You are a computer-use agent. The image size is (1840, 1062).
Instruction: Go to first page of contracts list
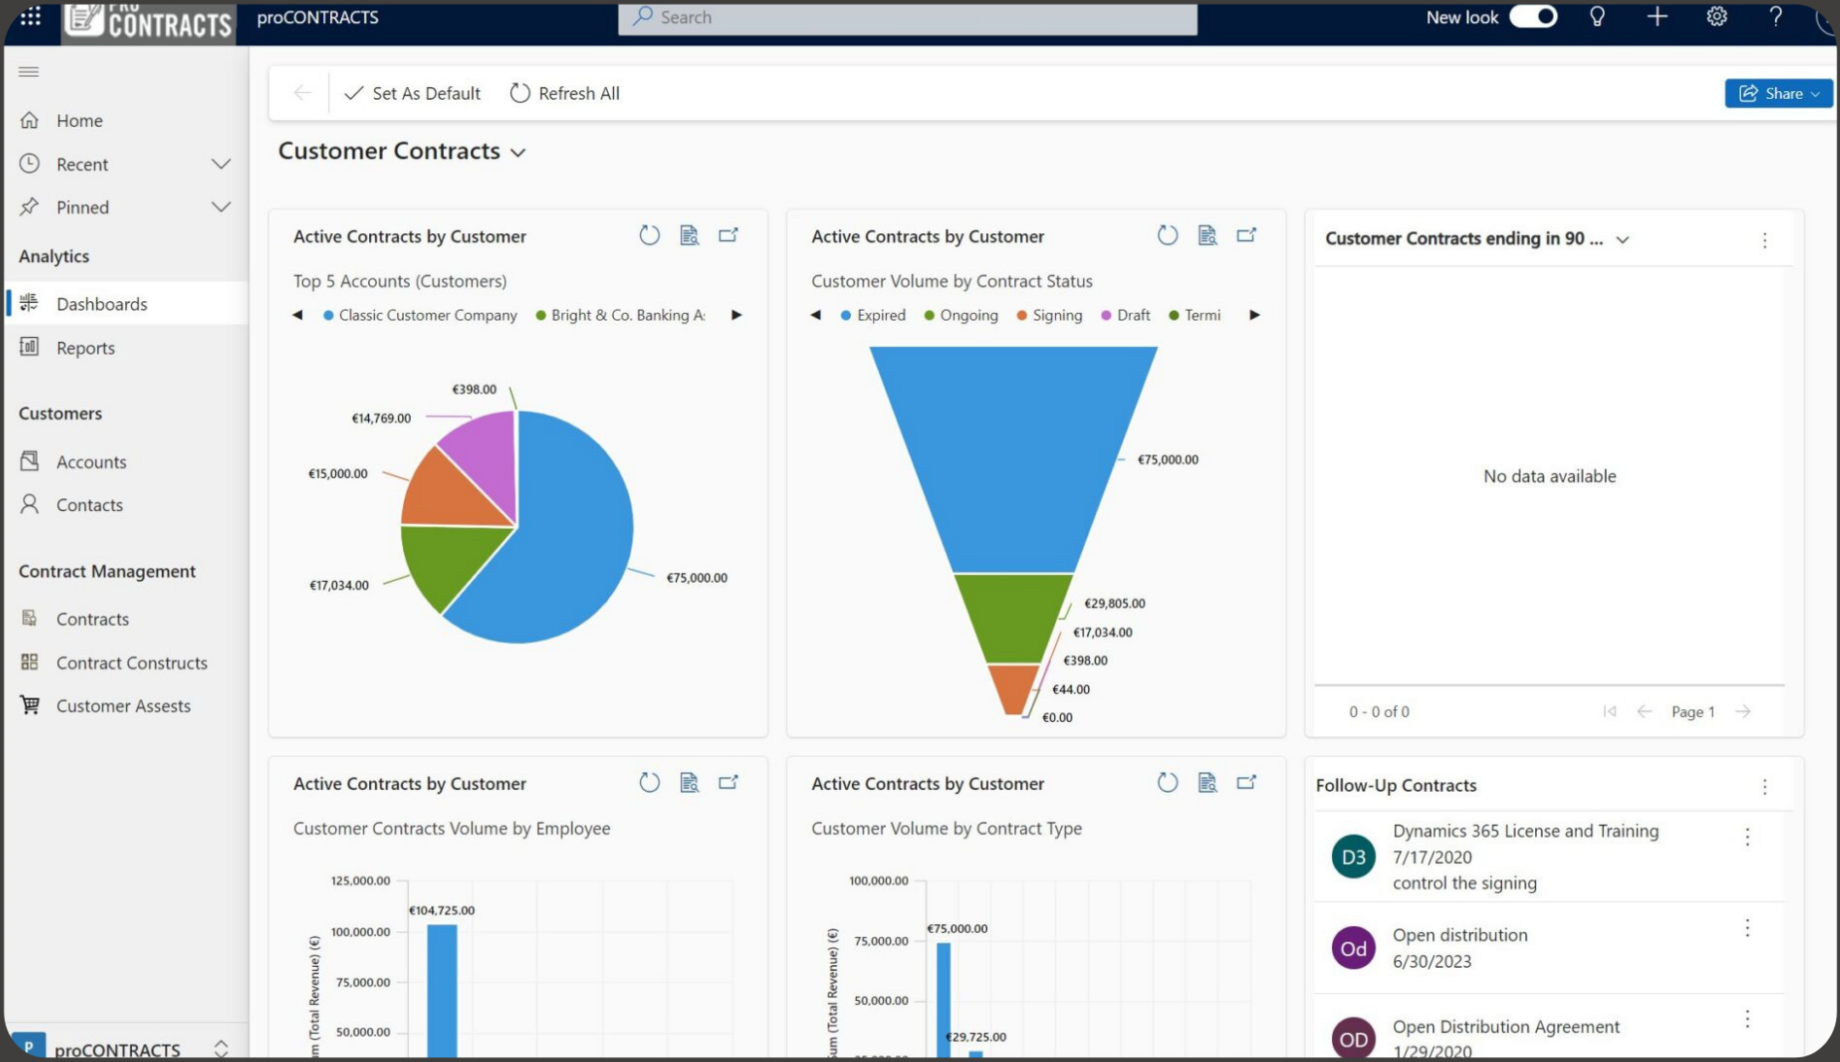pos(1610,711)
